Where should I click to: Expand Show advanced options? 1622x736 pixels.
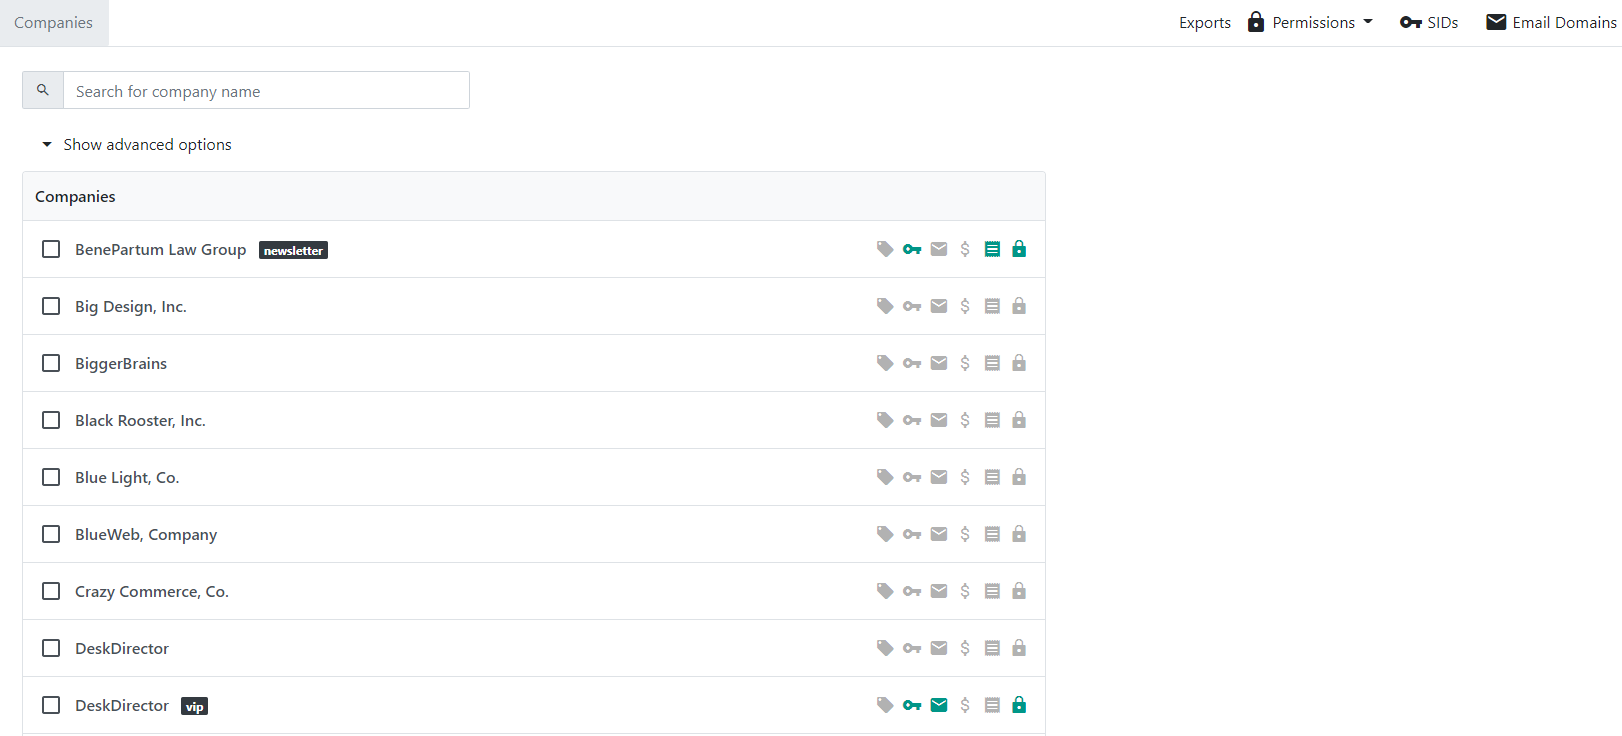click(x=136, y=145)
